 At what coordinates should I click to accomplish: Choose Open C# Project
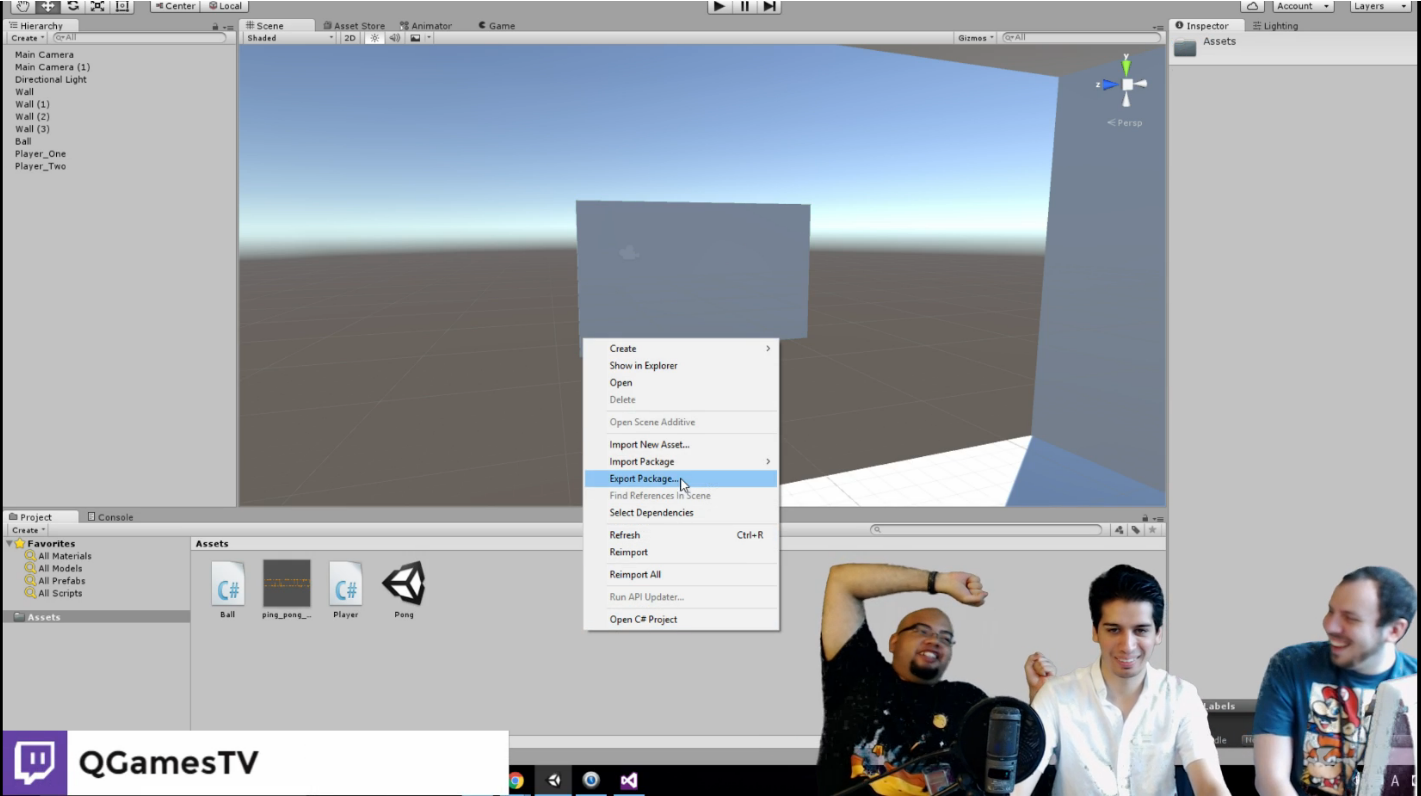pos(681,620)
